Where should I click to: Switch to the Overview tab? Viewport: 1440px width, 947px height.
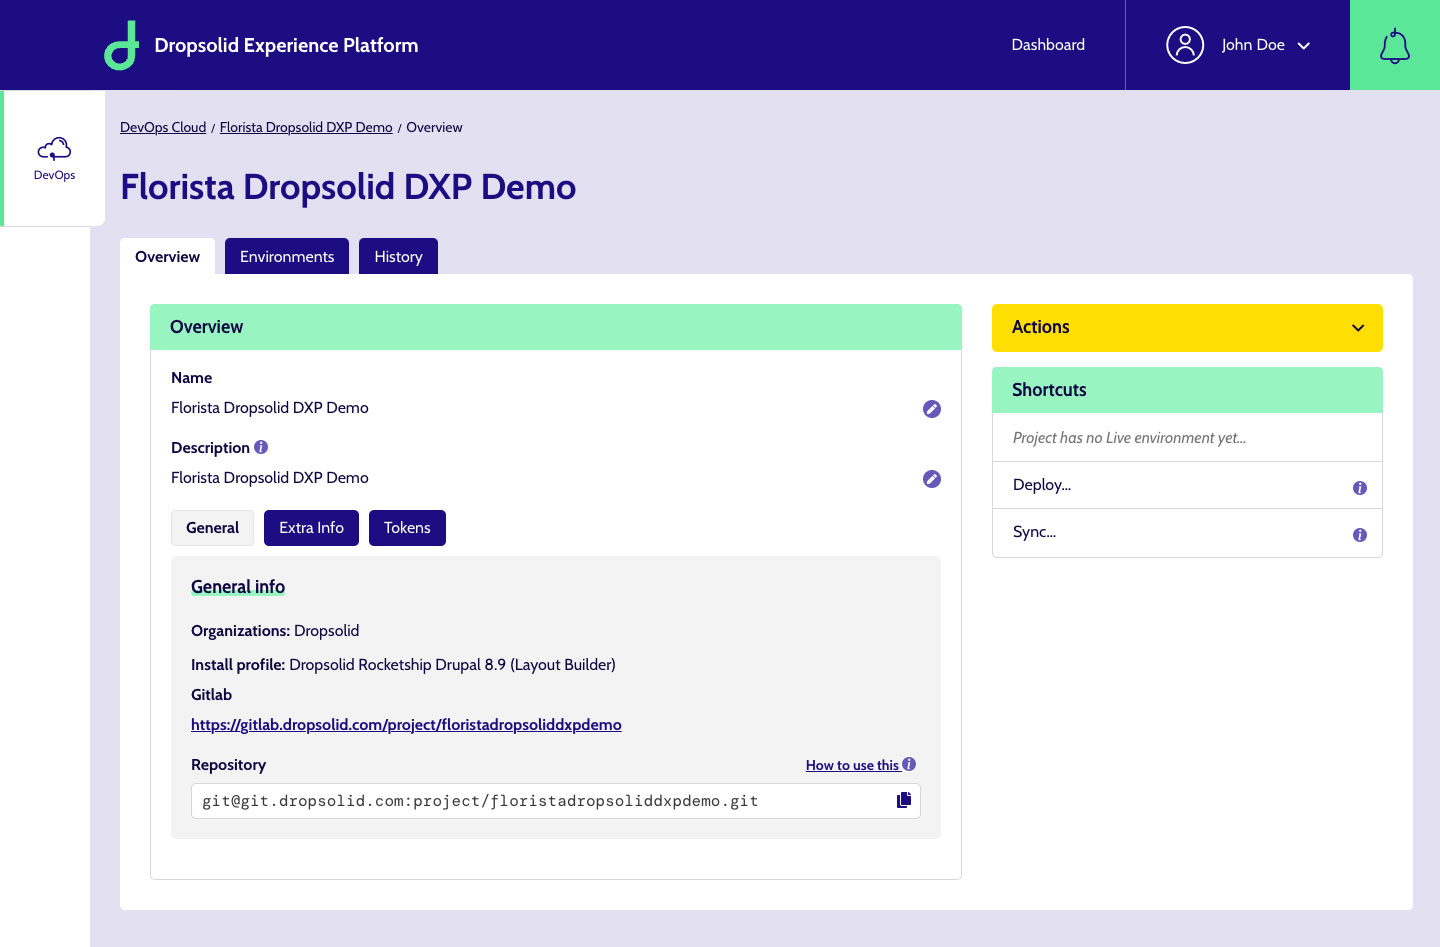[167, 256]
